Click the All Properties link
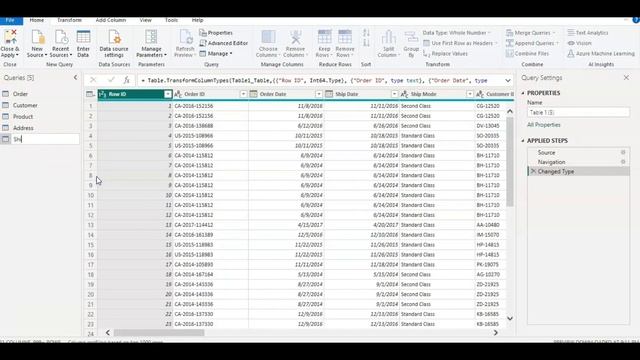Viewport: 640px width, 360px height. [544, 125]
